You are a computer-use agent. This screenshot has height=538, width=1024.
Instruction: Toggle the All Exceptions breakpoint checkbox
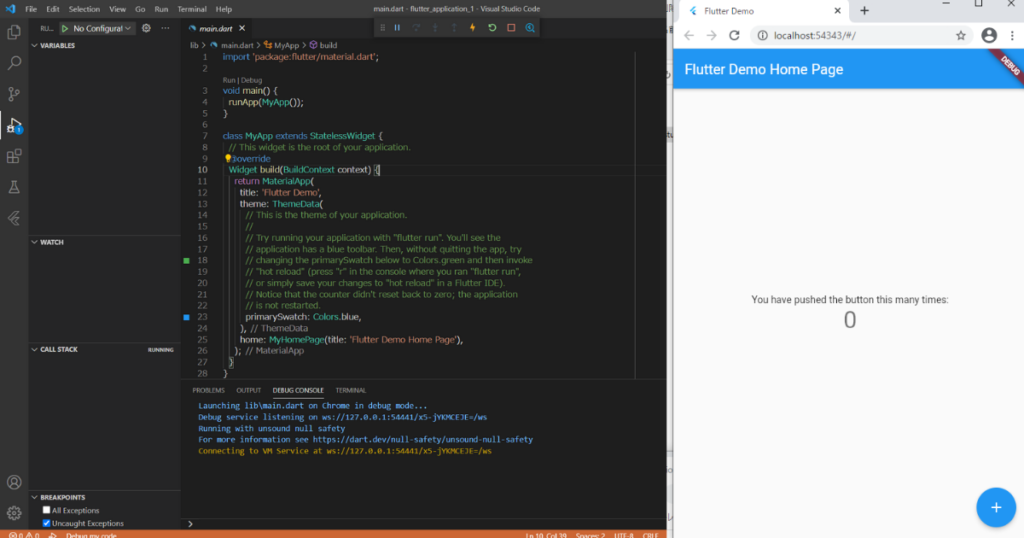tap(46, 510)
